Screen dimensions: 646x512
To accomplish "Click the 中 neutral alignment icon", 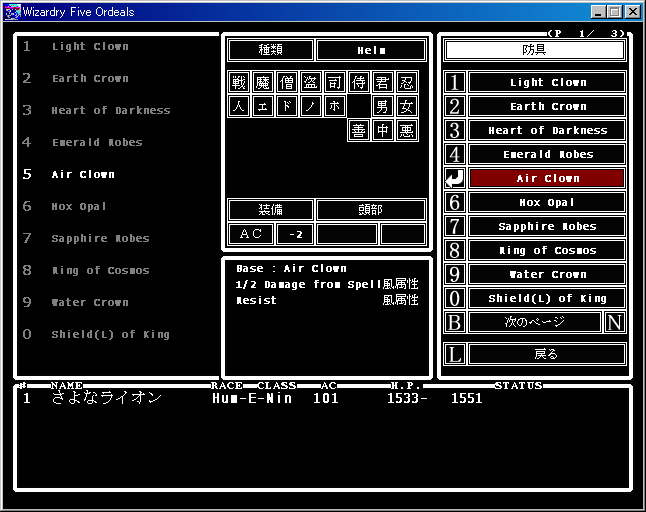I will point(383,131).
